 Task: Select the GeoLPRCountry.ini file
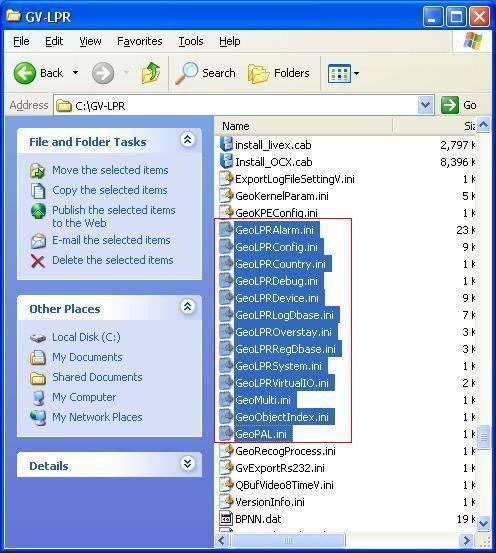pyautogui.click(x=280, y=264)
